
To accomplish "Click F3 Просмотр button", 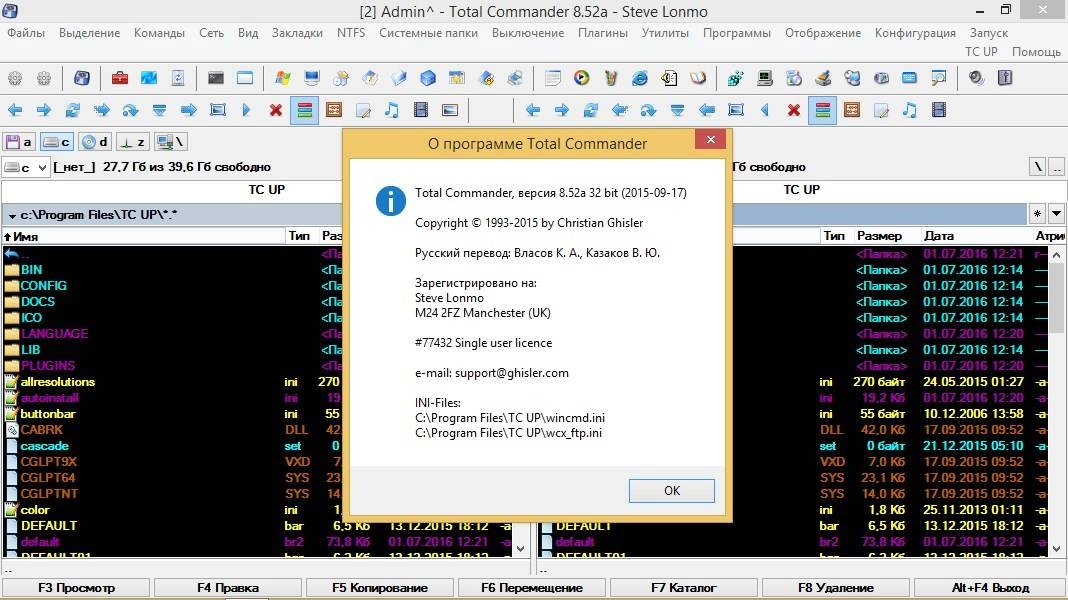I will tap(76, 588).
